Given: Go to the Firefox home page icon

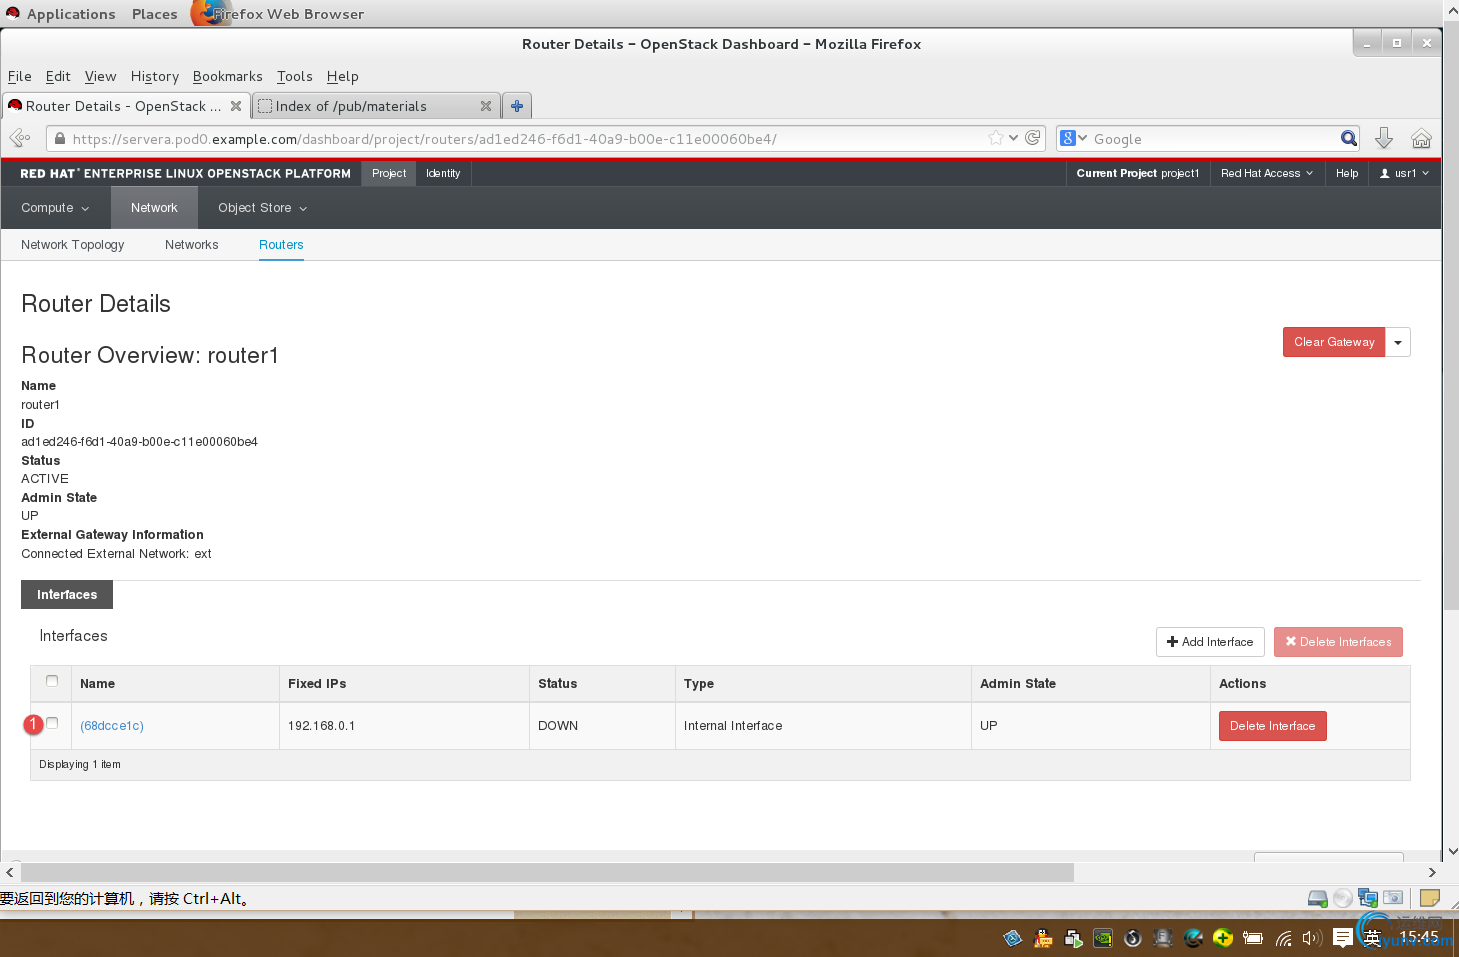Looking at the screenshot, I should [x=1421, y=138].
